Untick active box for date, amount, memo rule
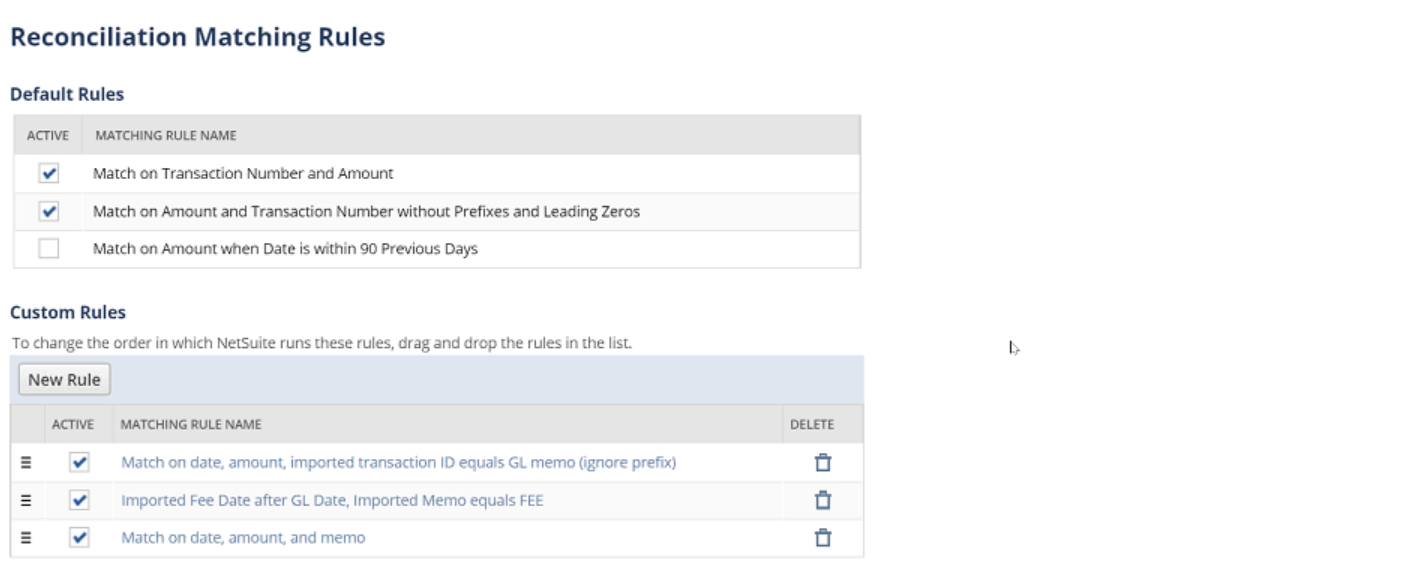This screenshot has height=588, width=1423. (80, 538)
